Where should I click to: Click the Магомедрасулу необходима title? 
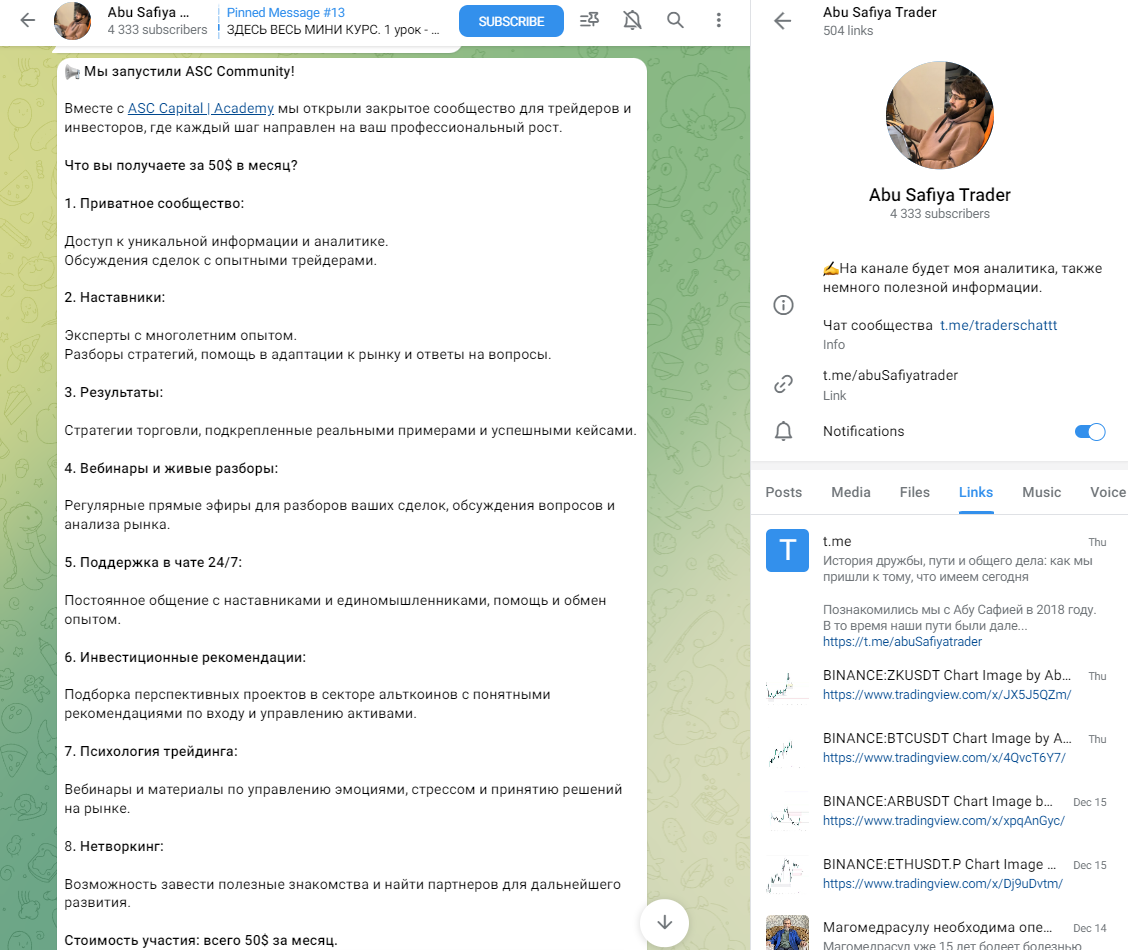coord(937,928)
